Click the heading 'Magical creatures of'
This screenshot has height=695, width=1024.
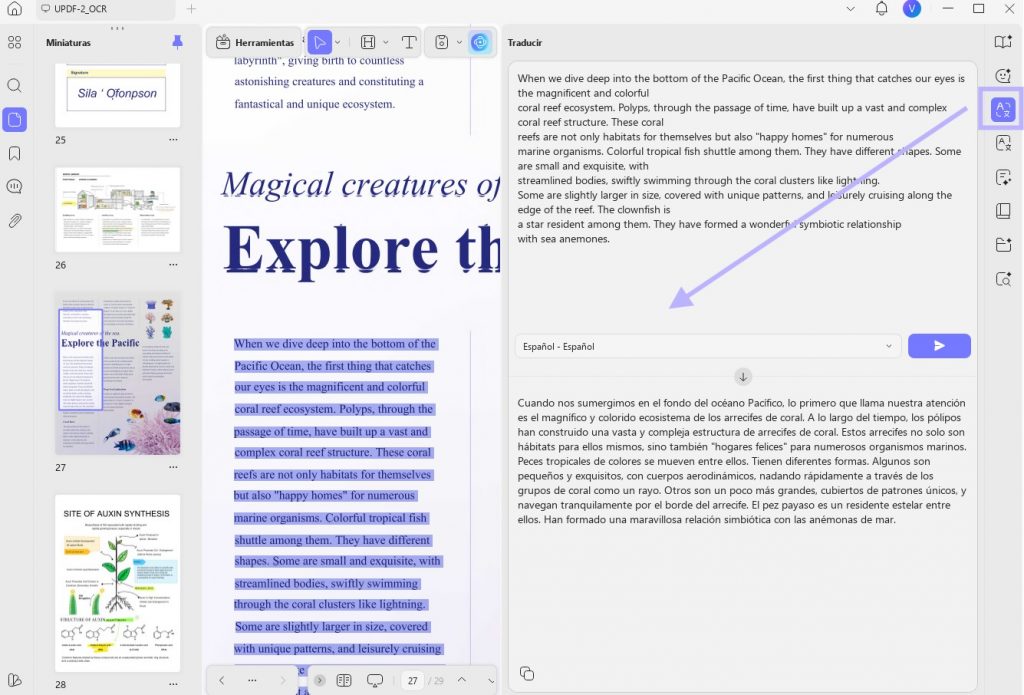360,185
